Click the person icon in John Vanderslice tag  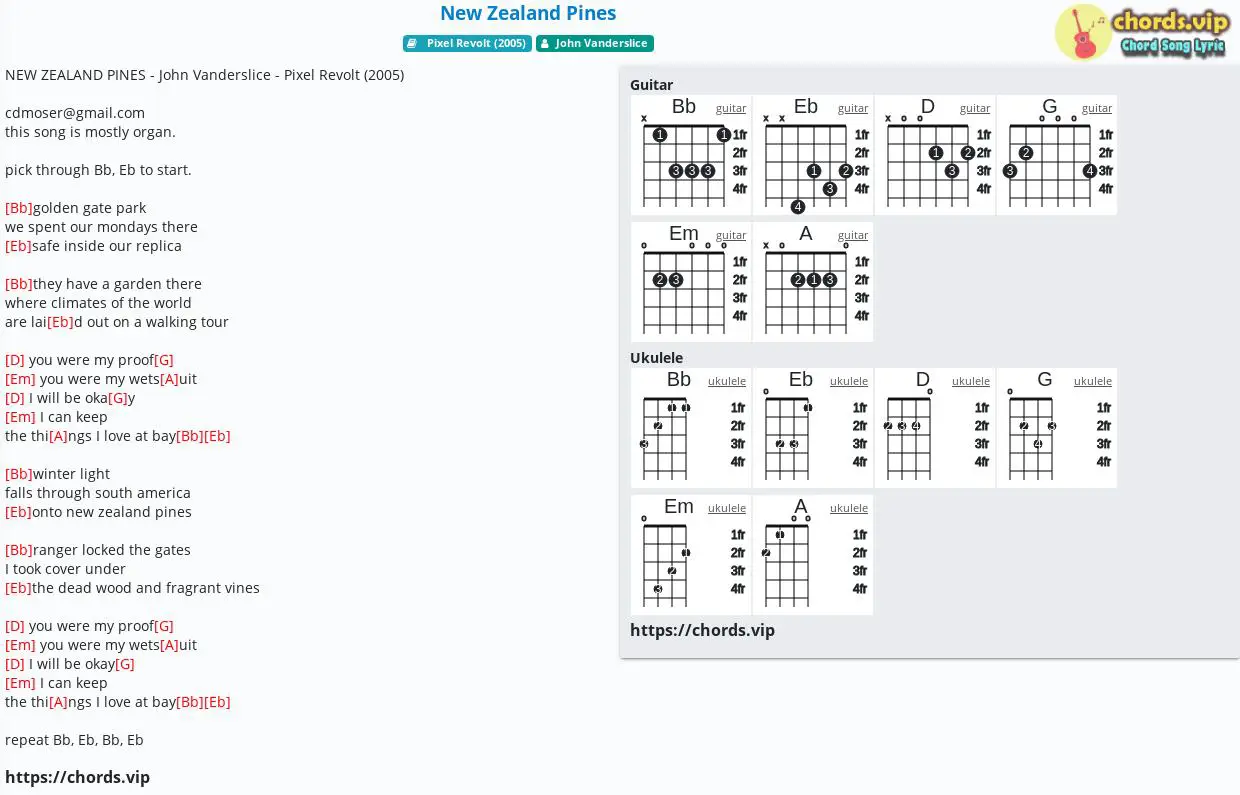click(545, 44)
